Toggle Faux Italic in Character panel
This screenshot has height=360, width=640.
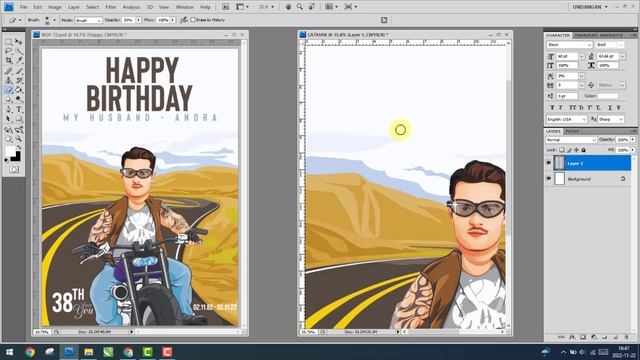[561, 107]
